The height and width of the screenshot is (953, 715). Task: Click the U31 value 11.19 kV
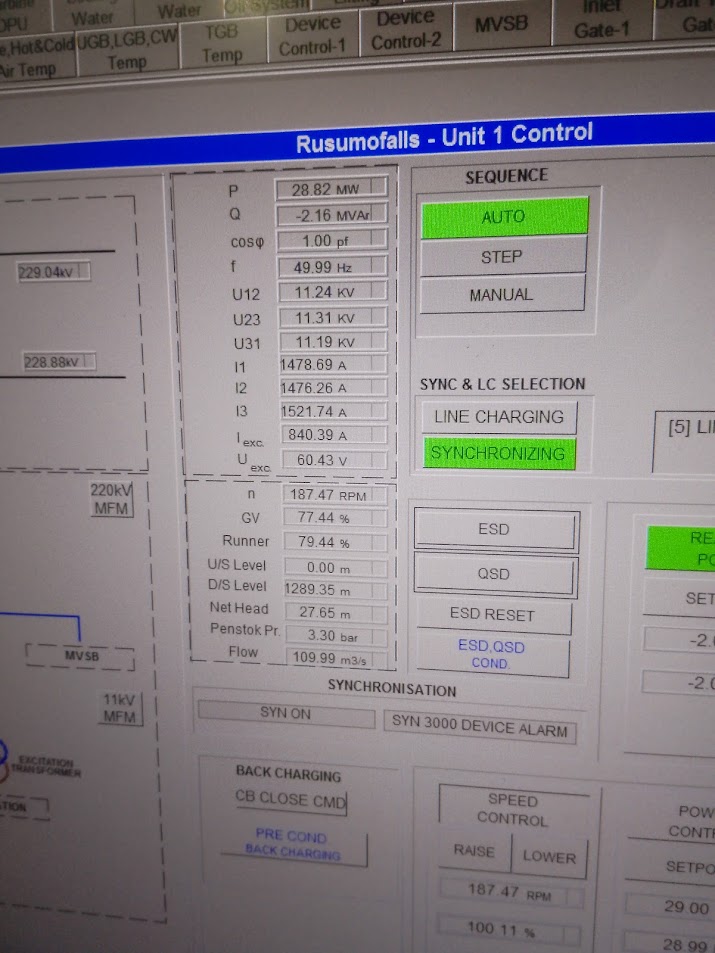click(333, 342)
